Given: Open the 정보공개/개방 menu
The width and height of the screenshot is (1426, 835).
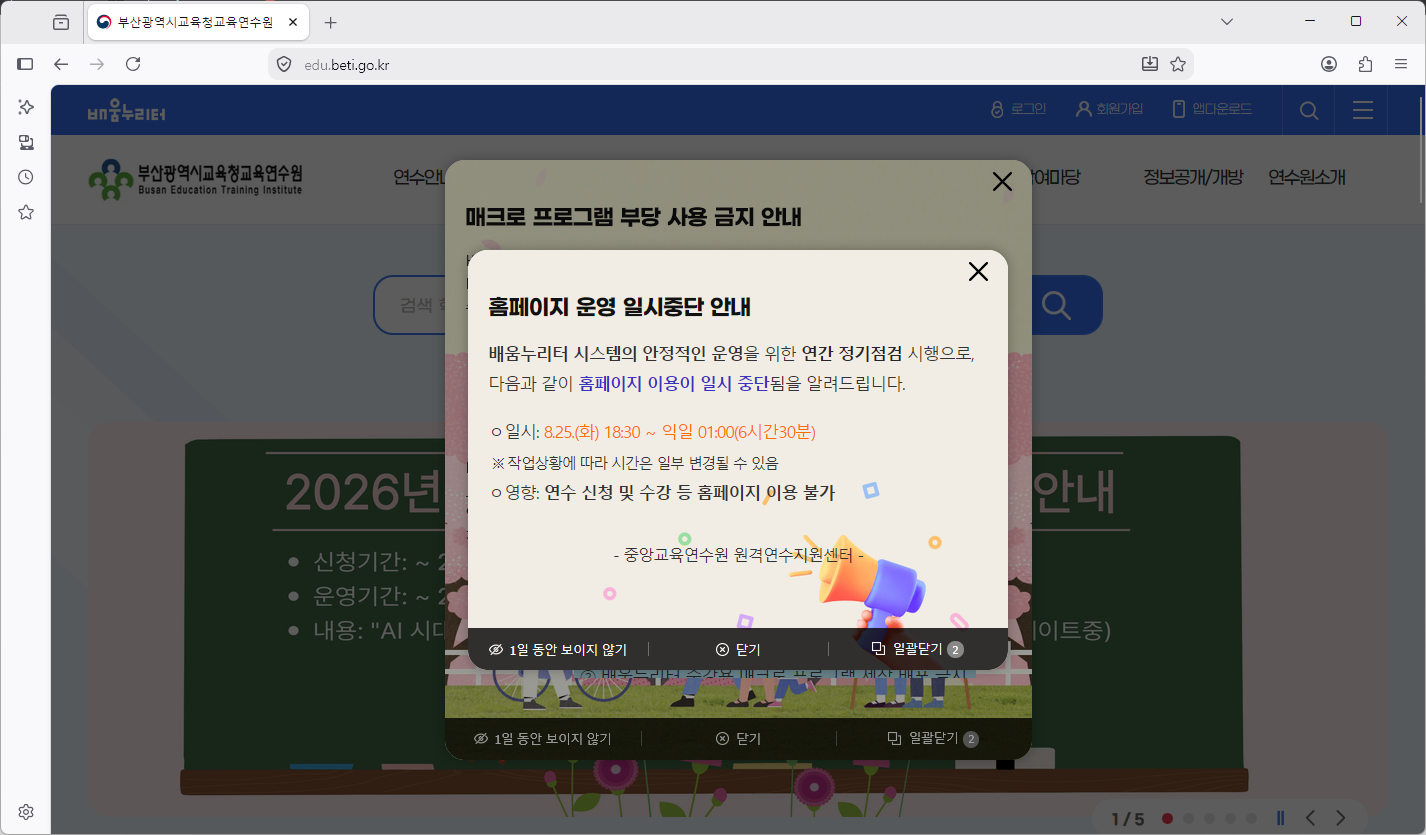Looking at the screenshot, I should coord(1193,178).
